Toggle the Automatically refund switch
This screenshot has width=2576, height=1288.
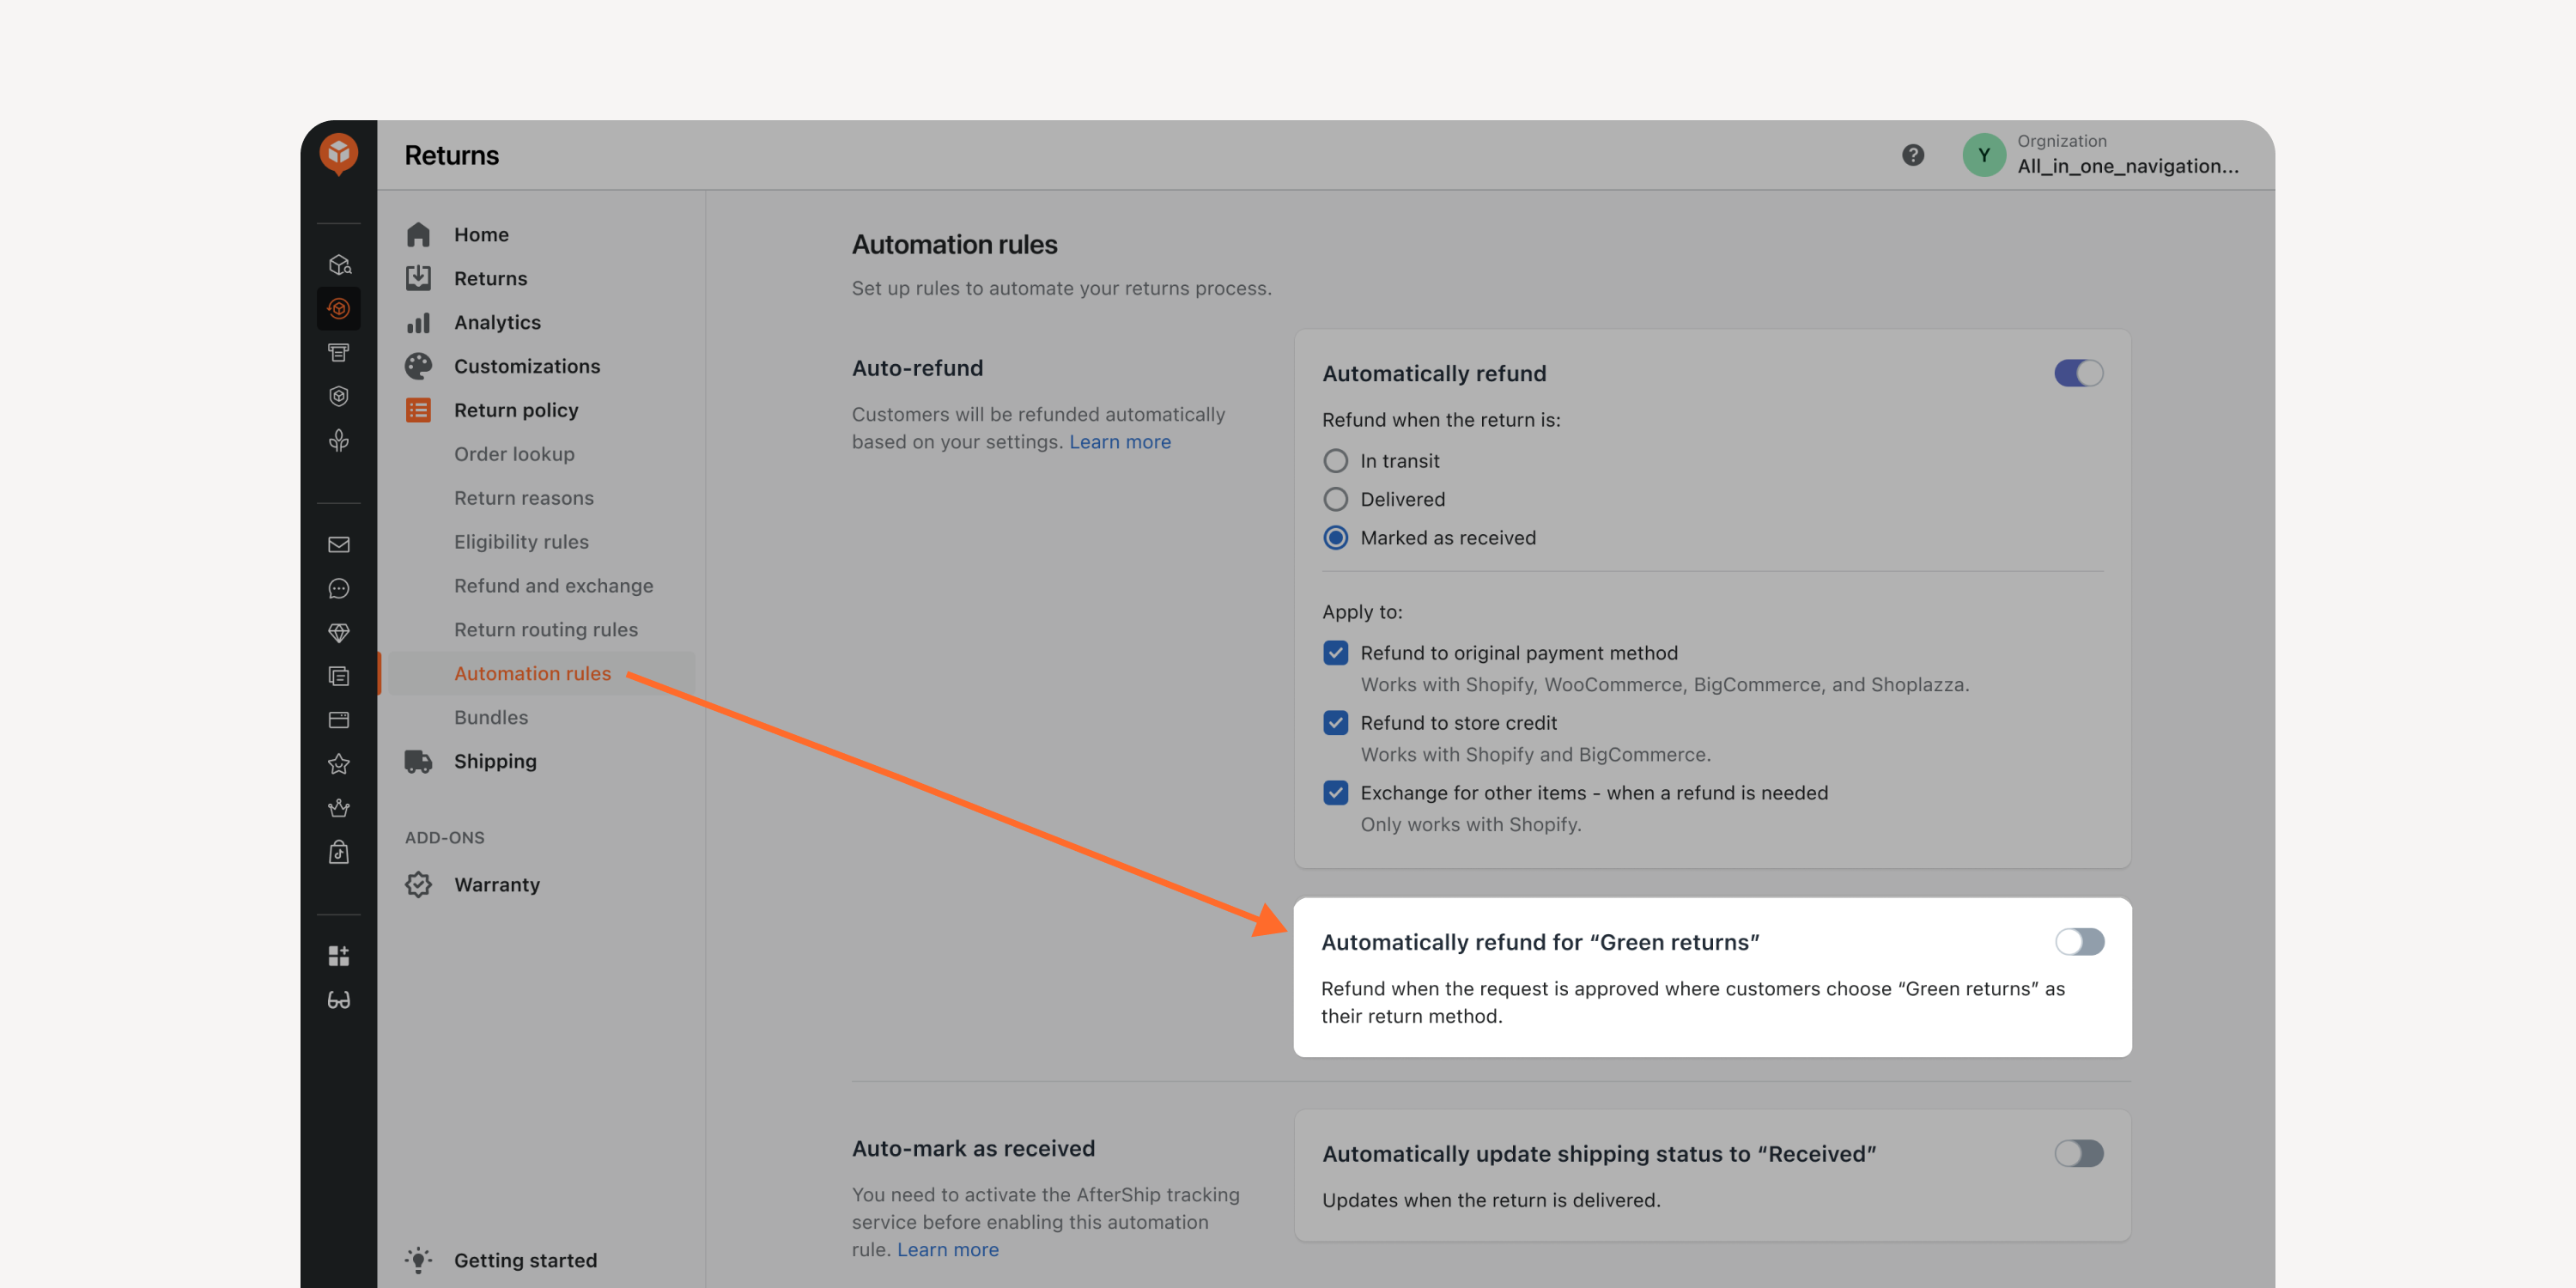(x=2079, y=373)
